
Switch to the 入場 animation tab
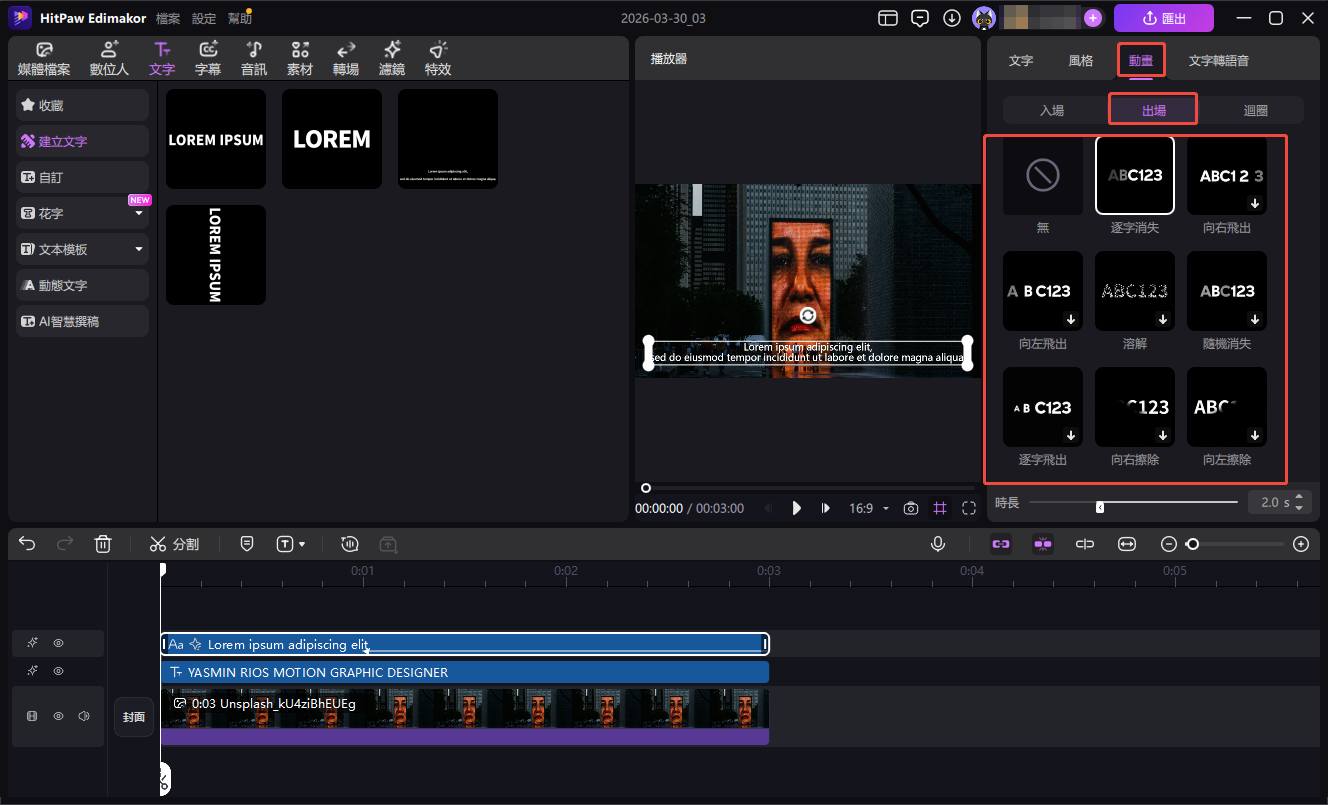click(1052, 110)
